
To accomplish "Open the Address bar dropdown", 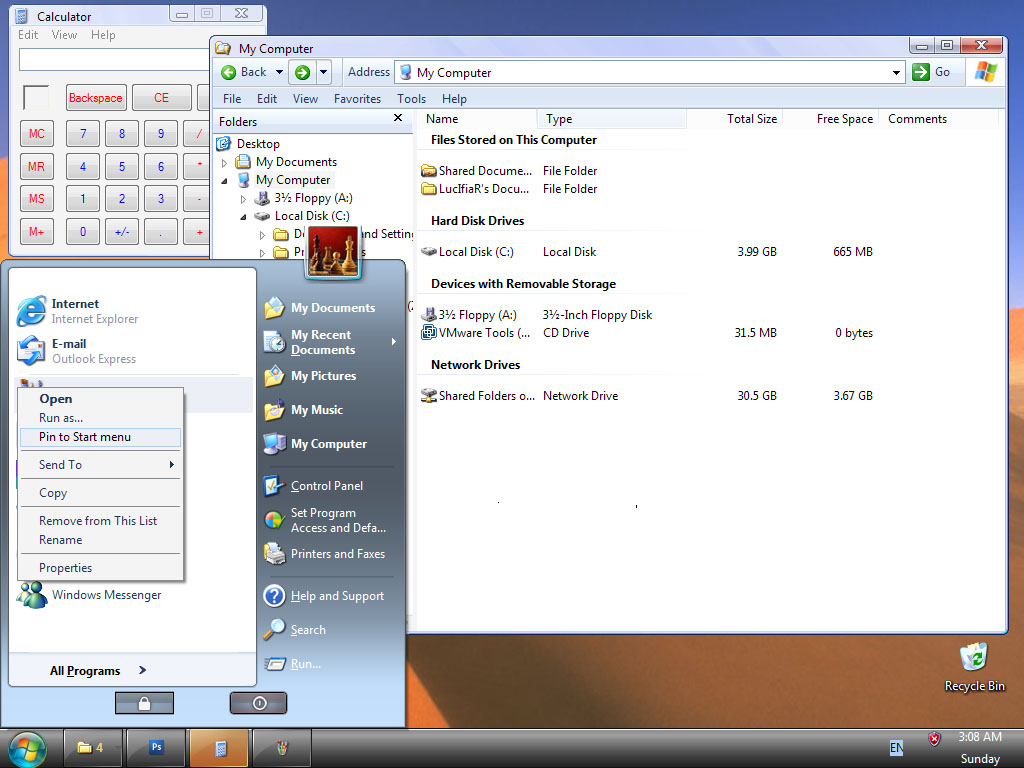I will [x=897, y=73].
